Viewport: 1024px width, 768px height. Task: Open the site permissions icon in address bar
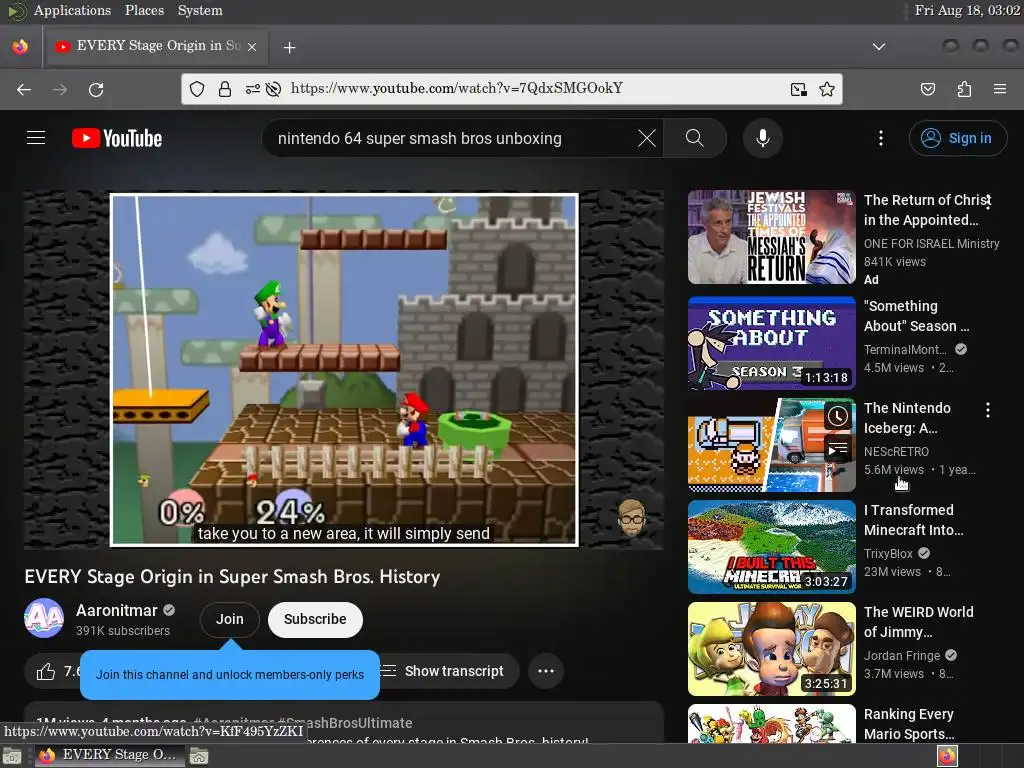click(253, 89)
